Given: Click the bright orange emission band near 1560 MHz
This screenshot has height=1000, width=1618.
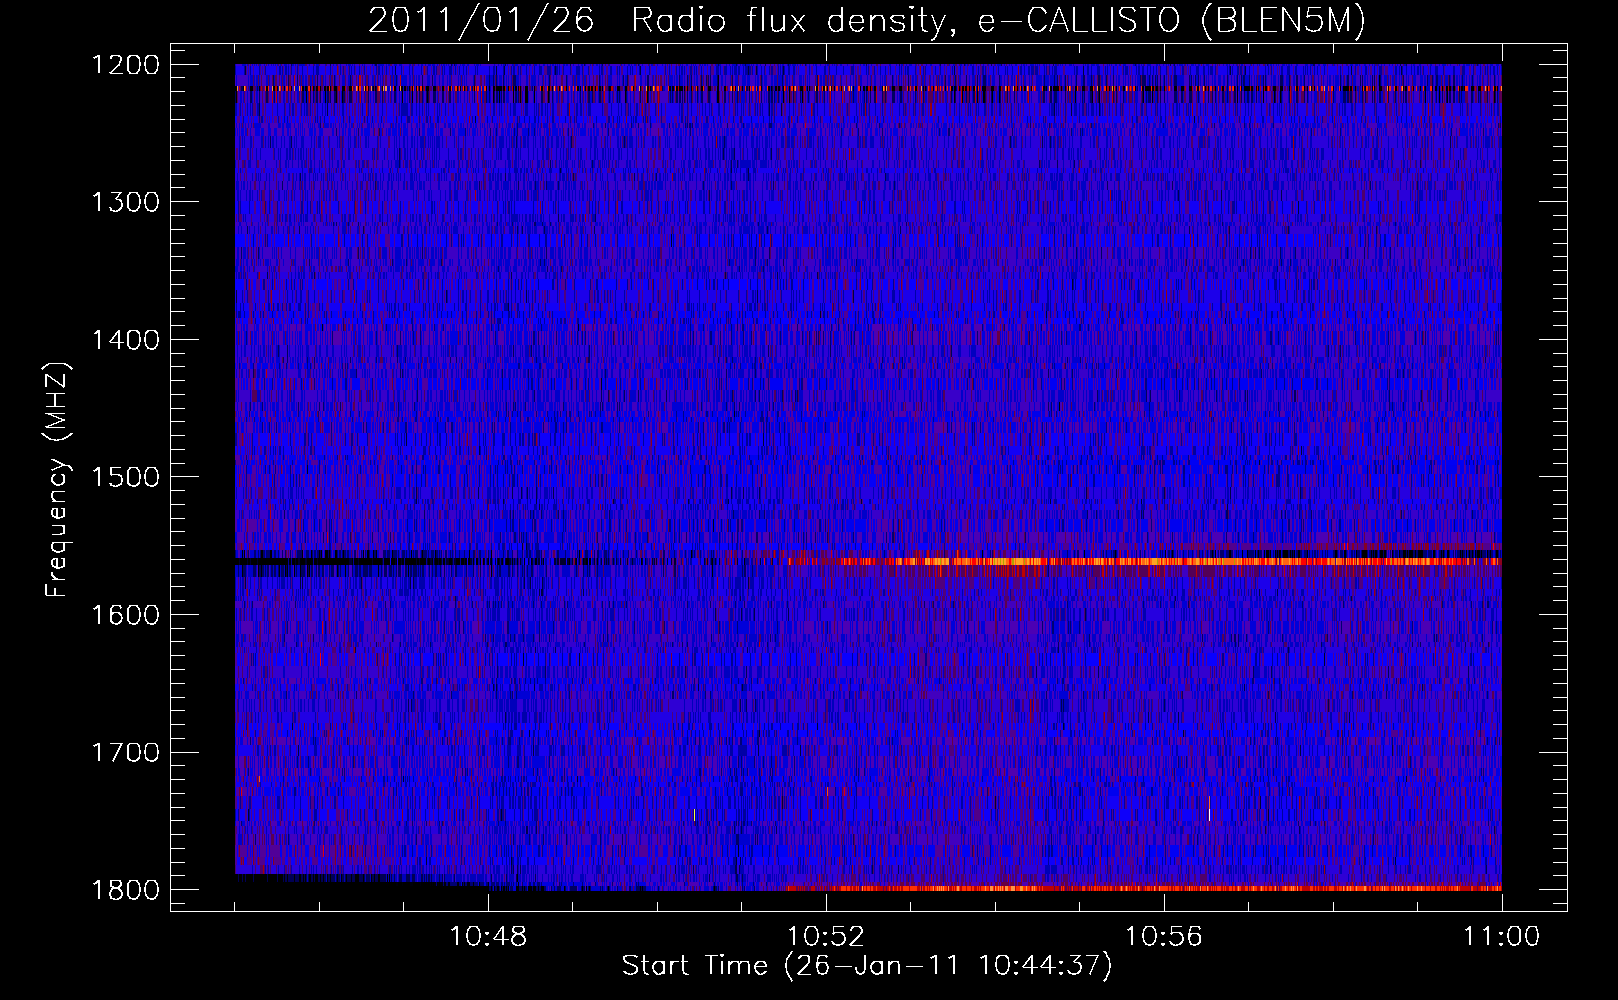Looking at the screenshot, I should [1145, 562].
